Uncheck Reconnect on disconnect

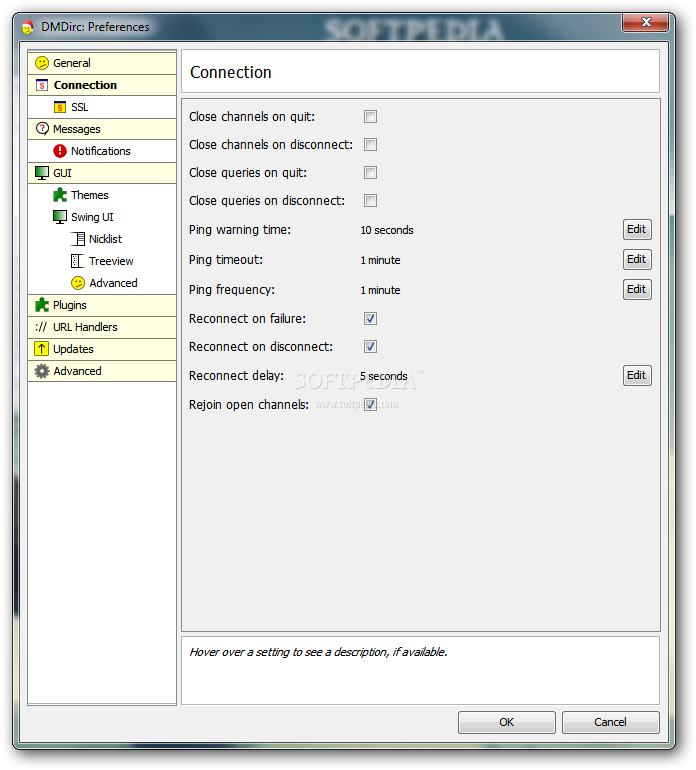pyautogui.click(x=370, y=347)
